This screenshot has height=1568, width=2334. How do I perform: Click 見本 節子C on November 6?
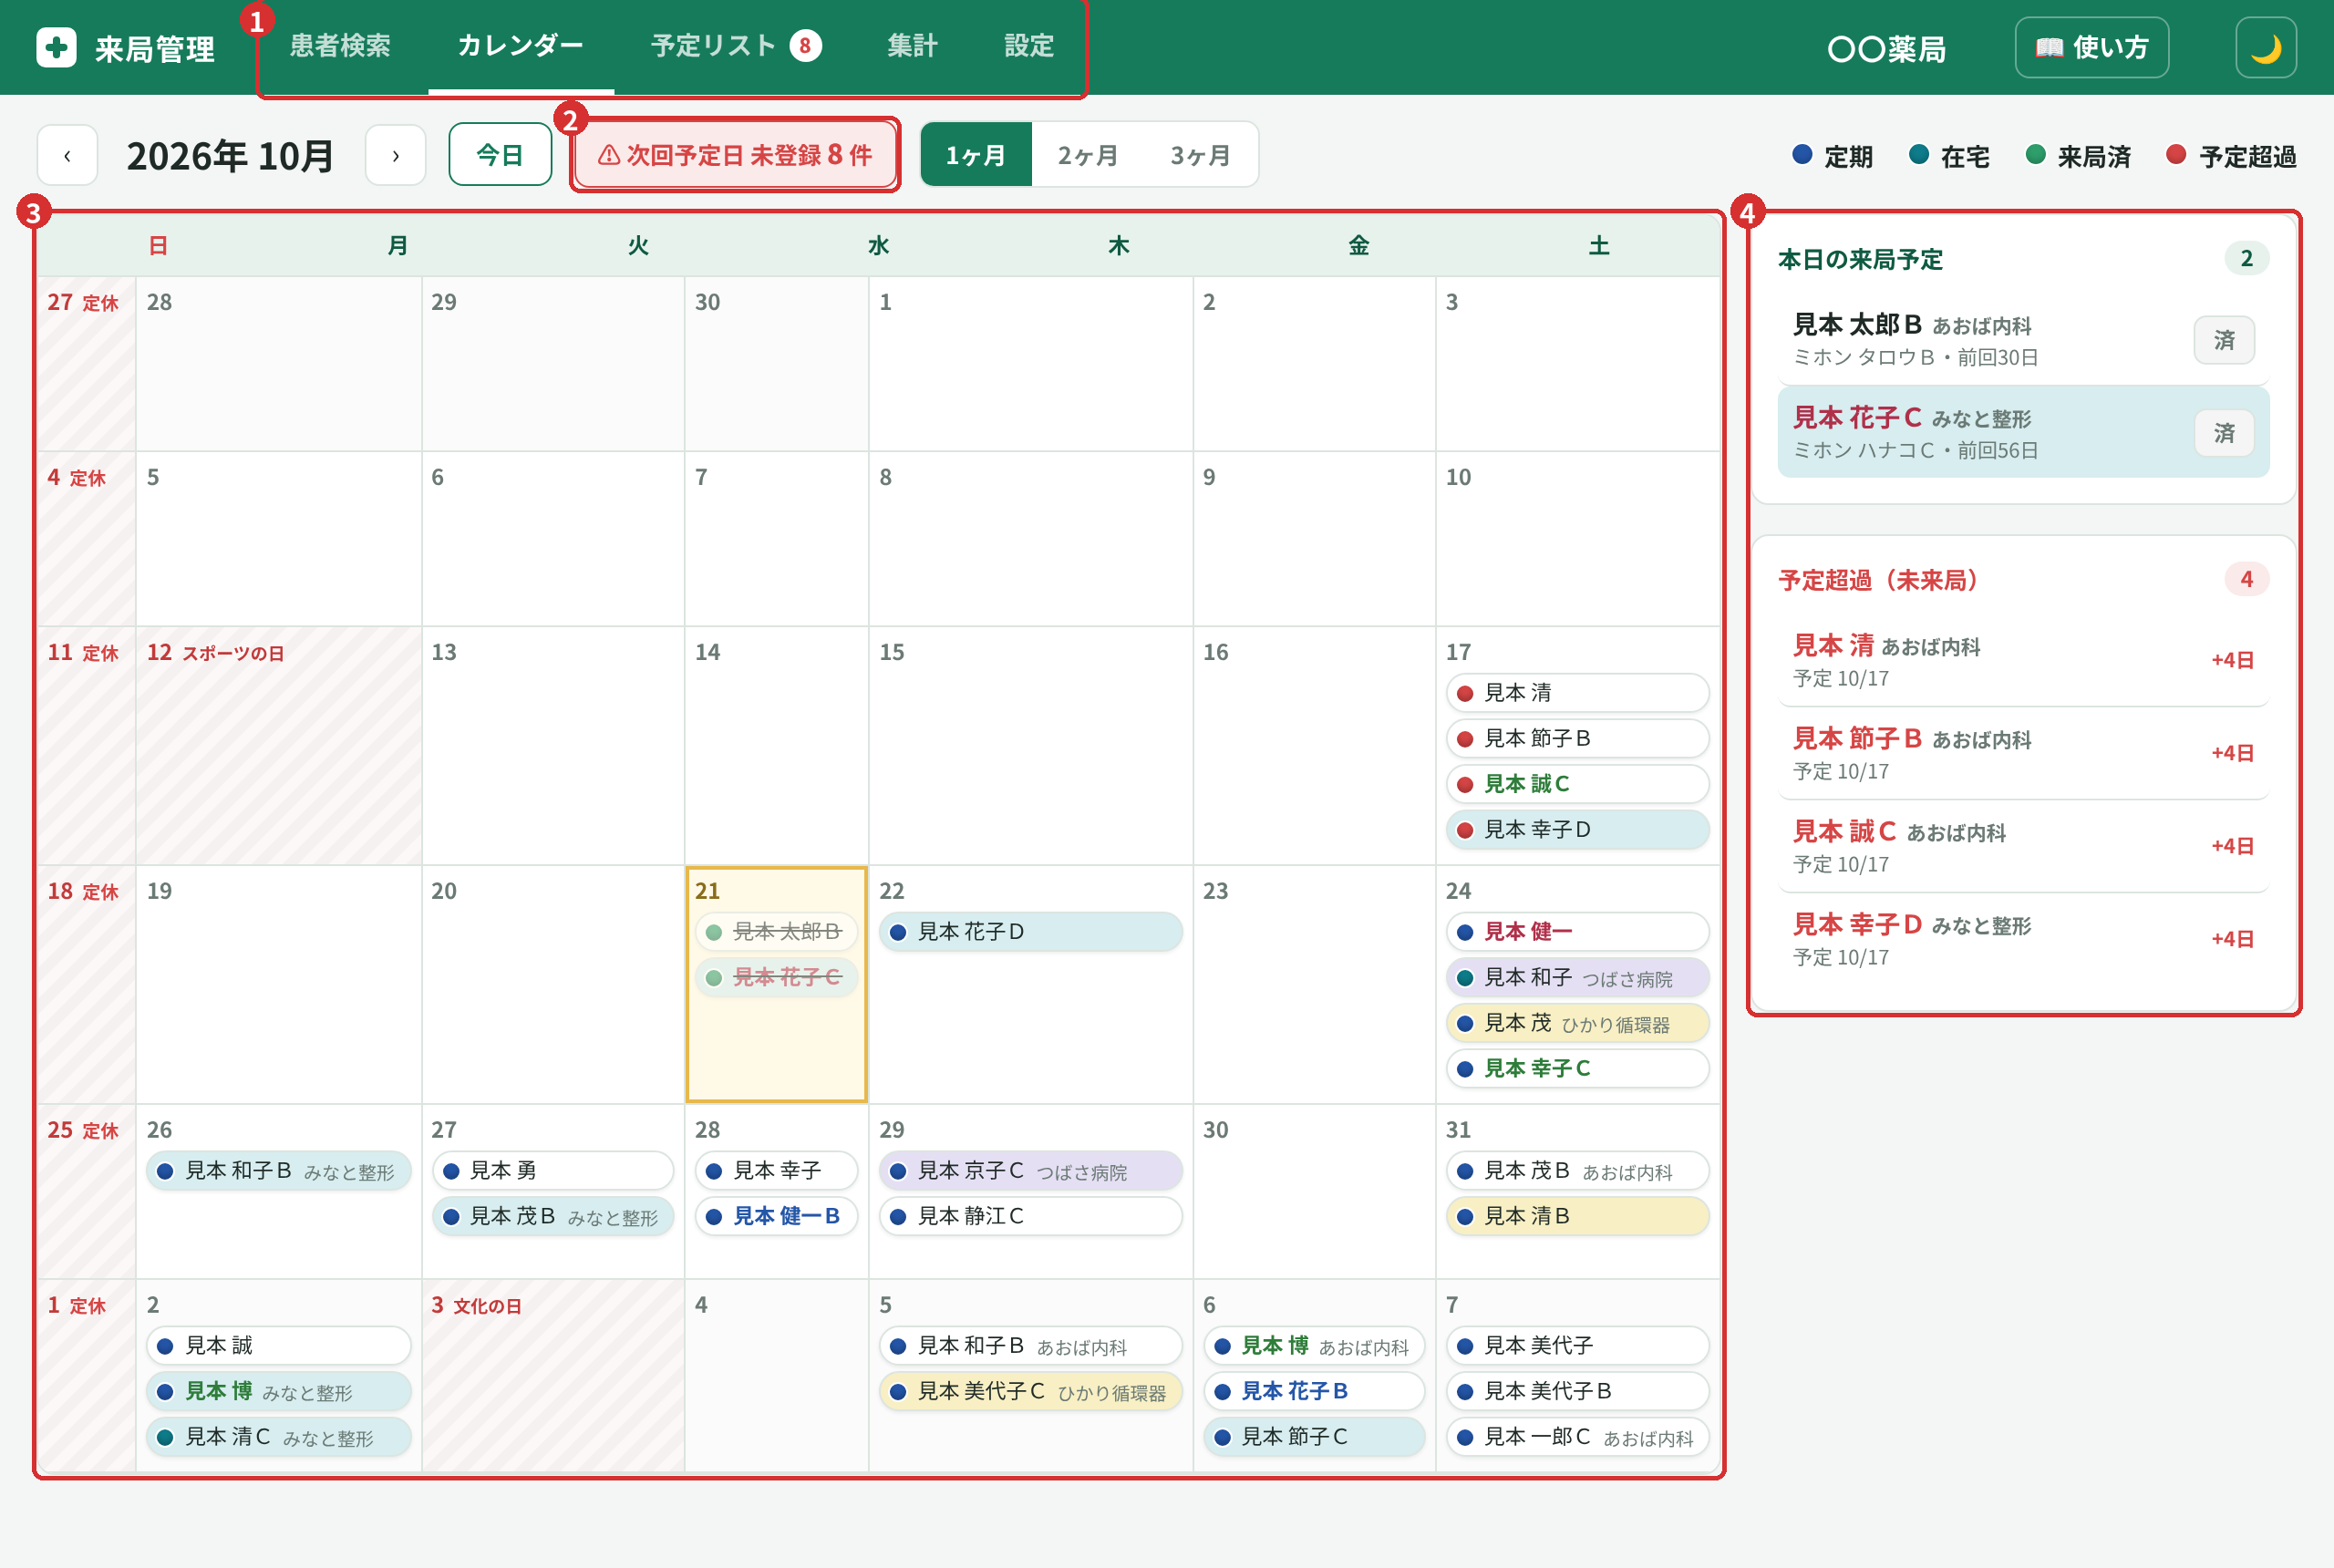point(1314,1438)
